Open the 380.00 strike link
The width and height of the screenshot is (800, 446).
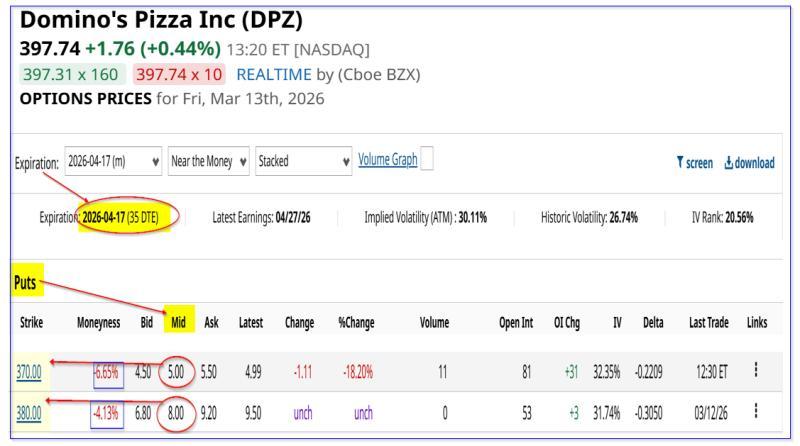click(29, 409)
